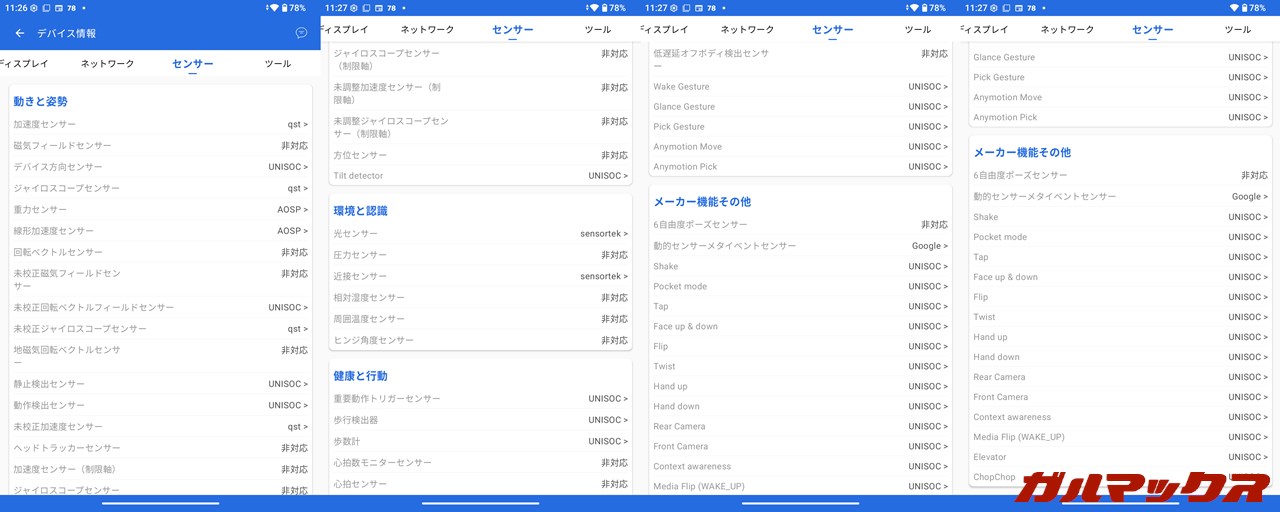Switch to the ネットワーク tab under デバイス情報
Viewport: 1280px width, 512px height.
coord(108,64)
